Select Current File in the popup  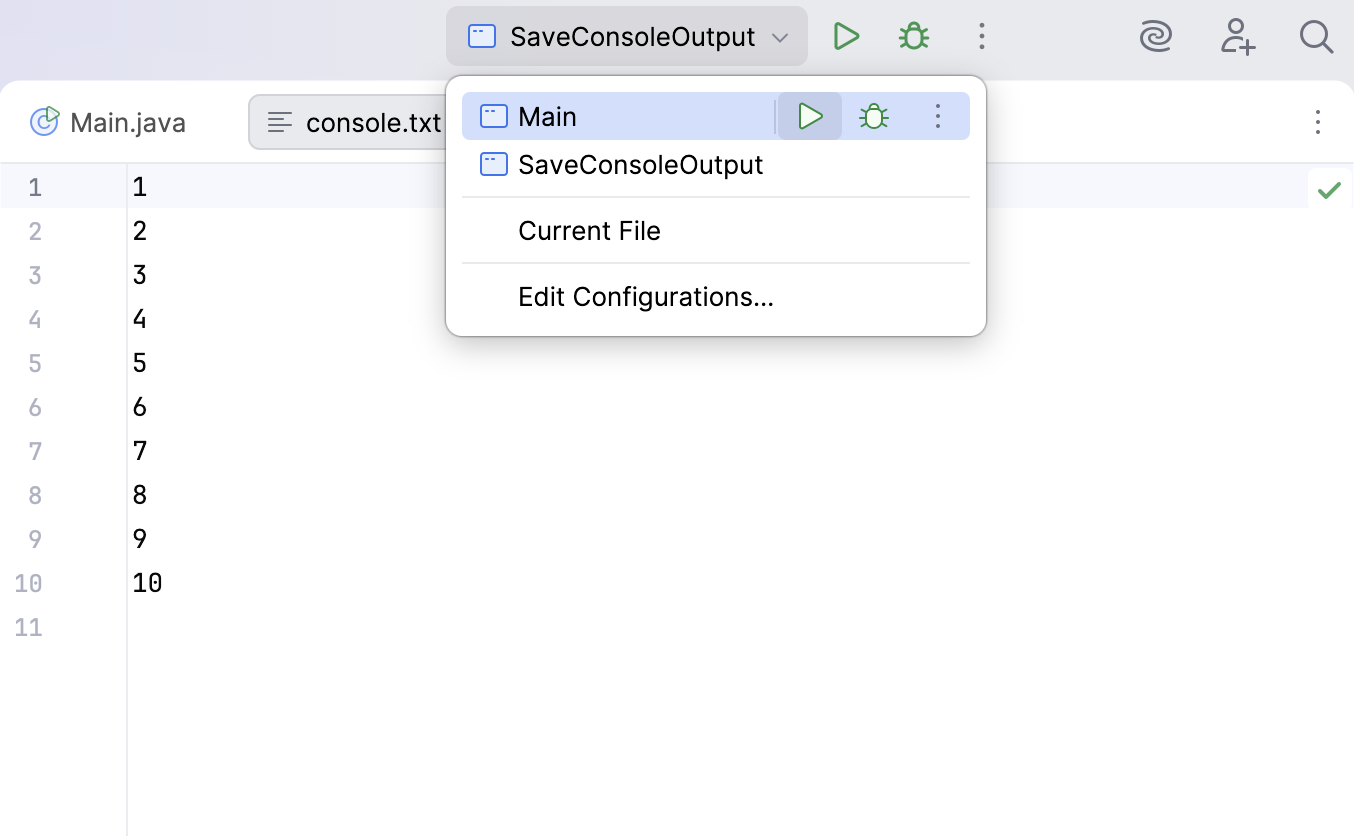point(589,230)
